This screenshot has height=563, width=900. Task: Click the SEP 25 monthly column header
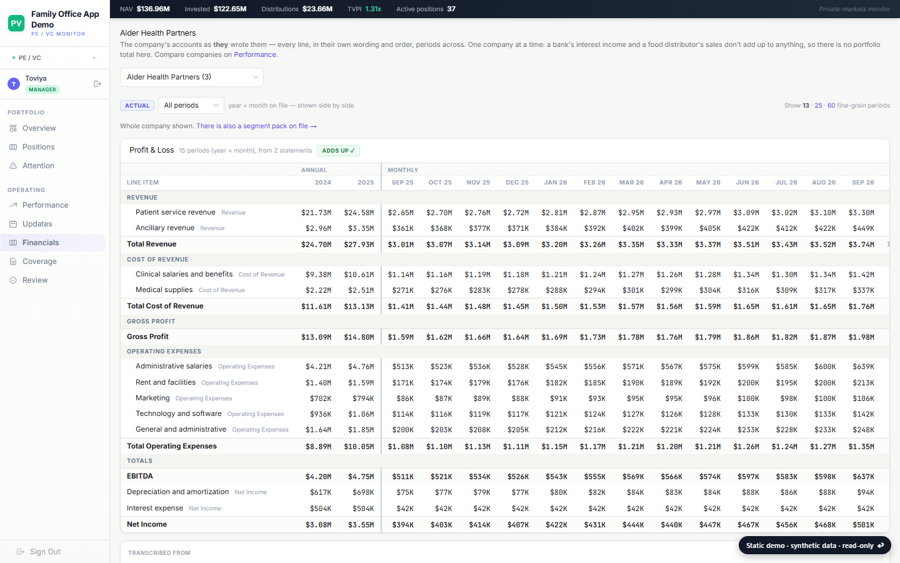click(x=402, y=183)
